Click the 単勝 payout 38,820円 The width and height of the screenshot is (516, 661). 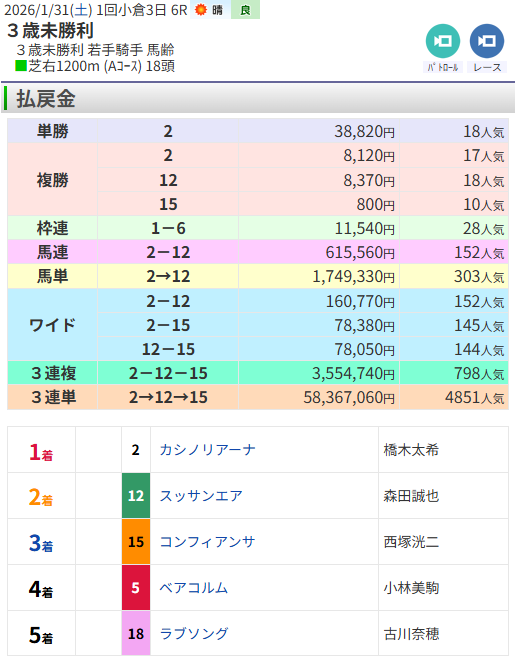[x=365, y=132]
